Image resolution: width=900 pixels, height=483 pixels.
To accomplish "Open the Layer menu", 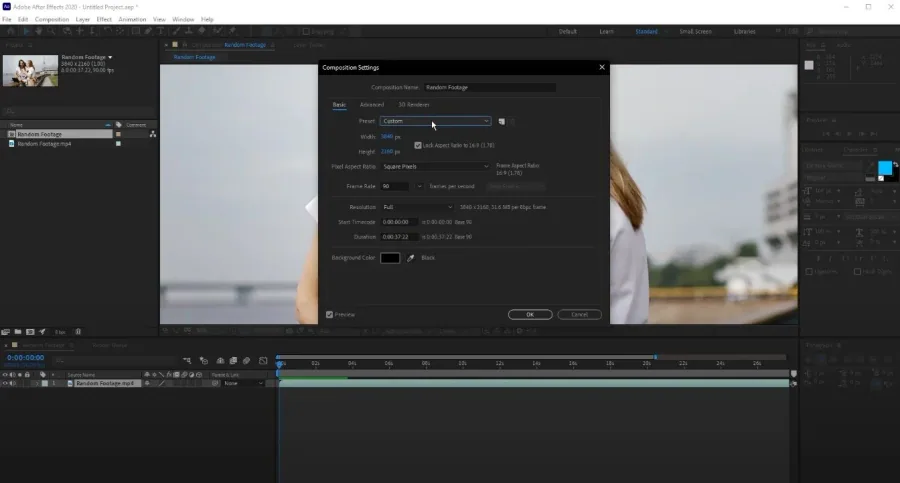I will (x=83, y=20).
